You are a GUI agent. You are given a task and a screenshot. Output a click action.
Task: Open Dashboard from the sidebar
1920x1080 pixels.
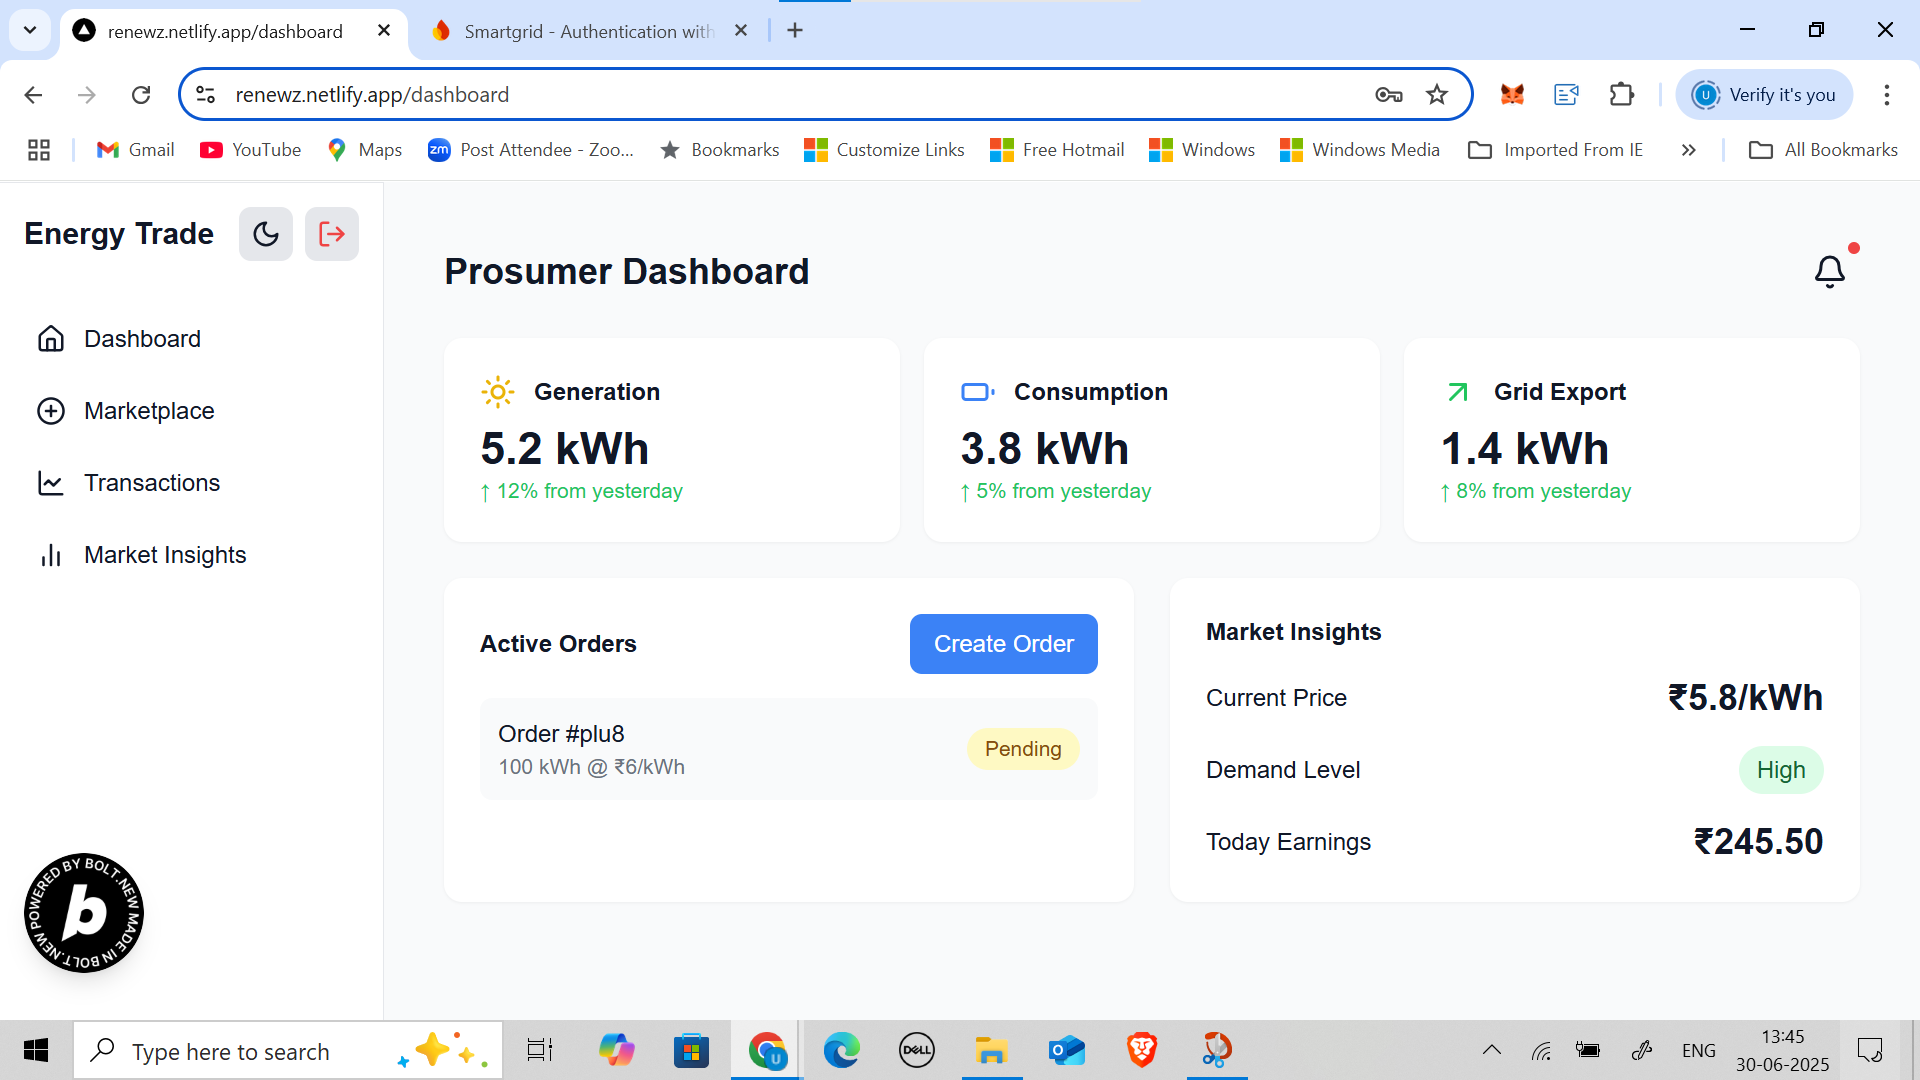(142, 339)
